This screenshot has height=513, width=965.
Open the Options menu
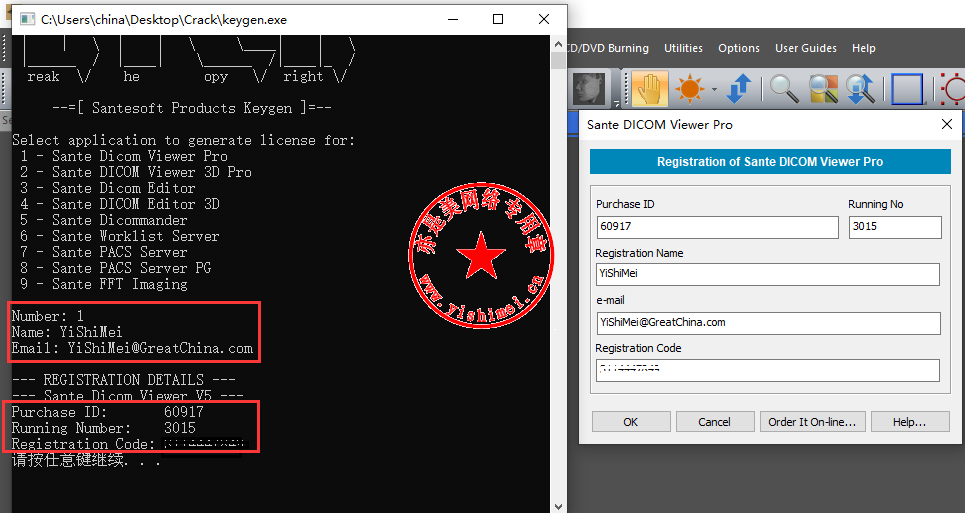coord(739,48)
